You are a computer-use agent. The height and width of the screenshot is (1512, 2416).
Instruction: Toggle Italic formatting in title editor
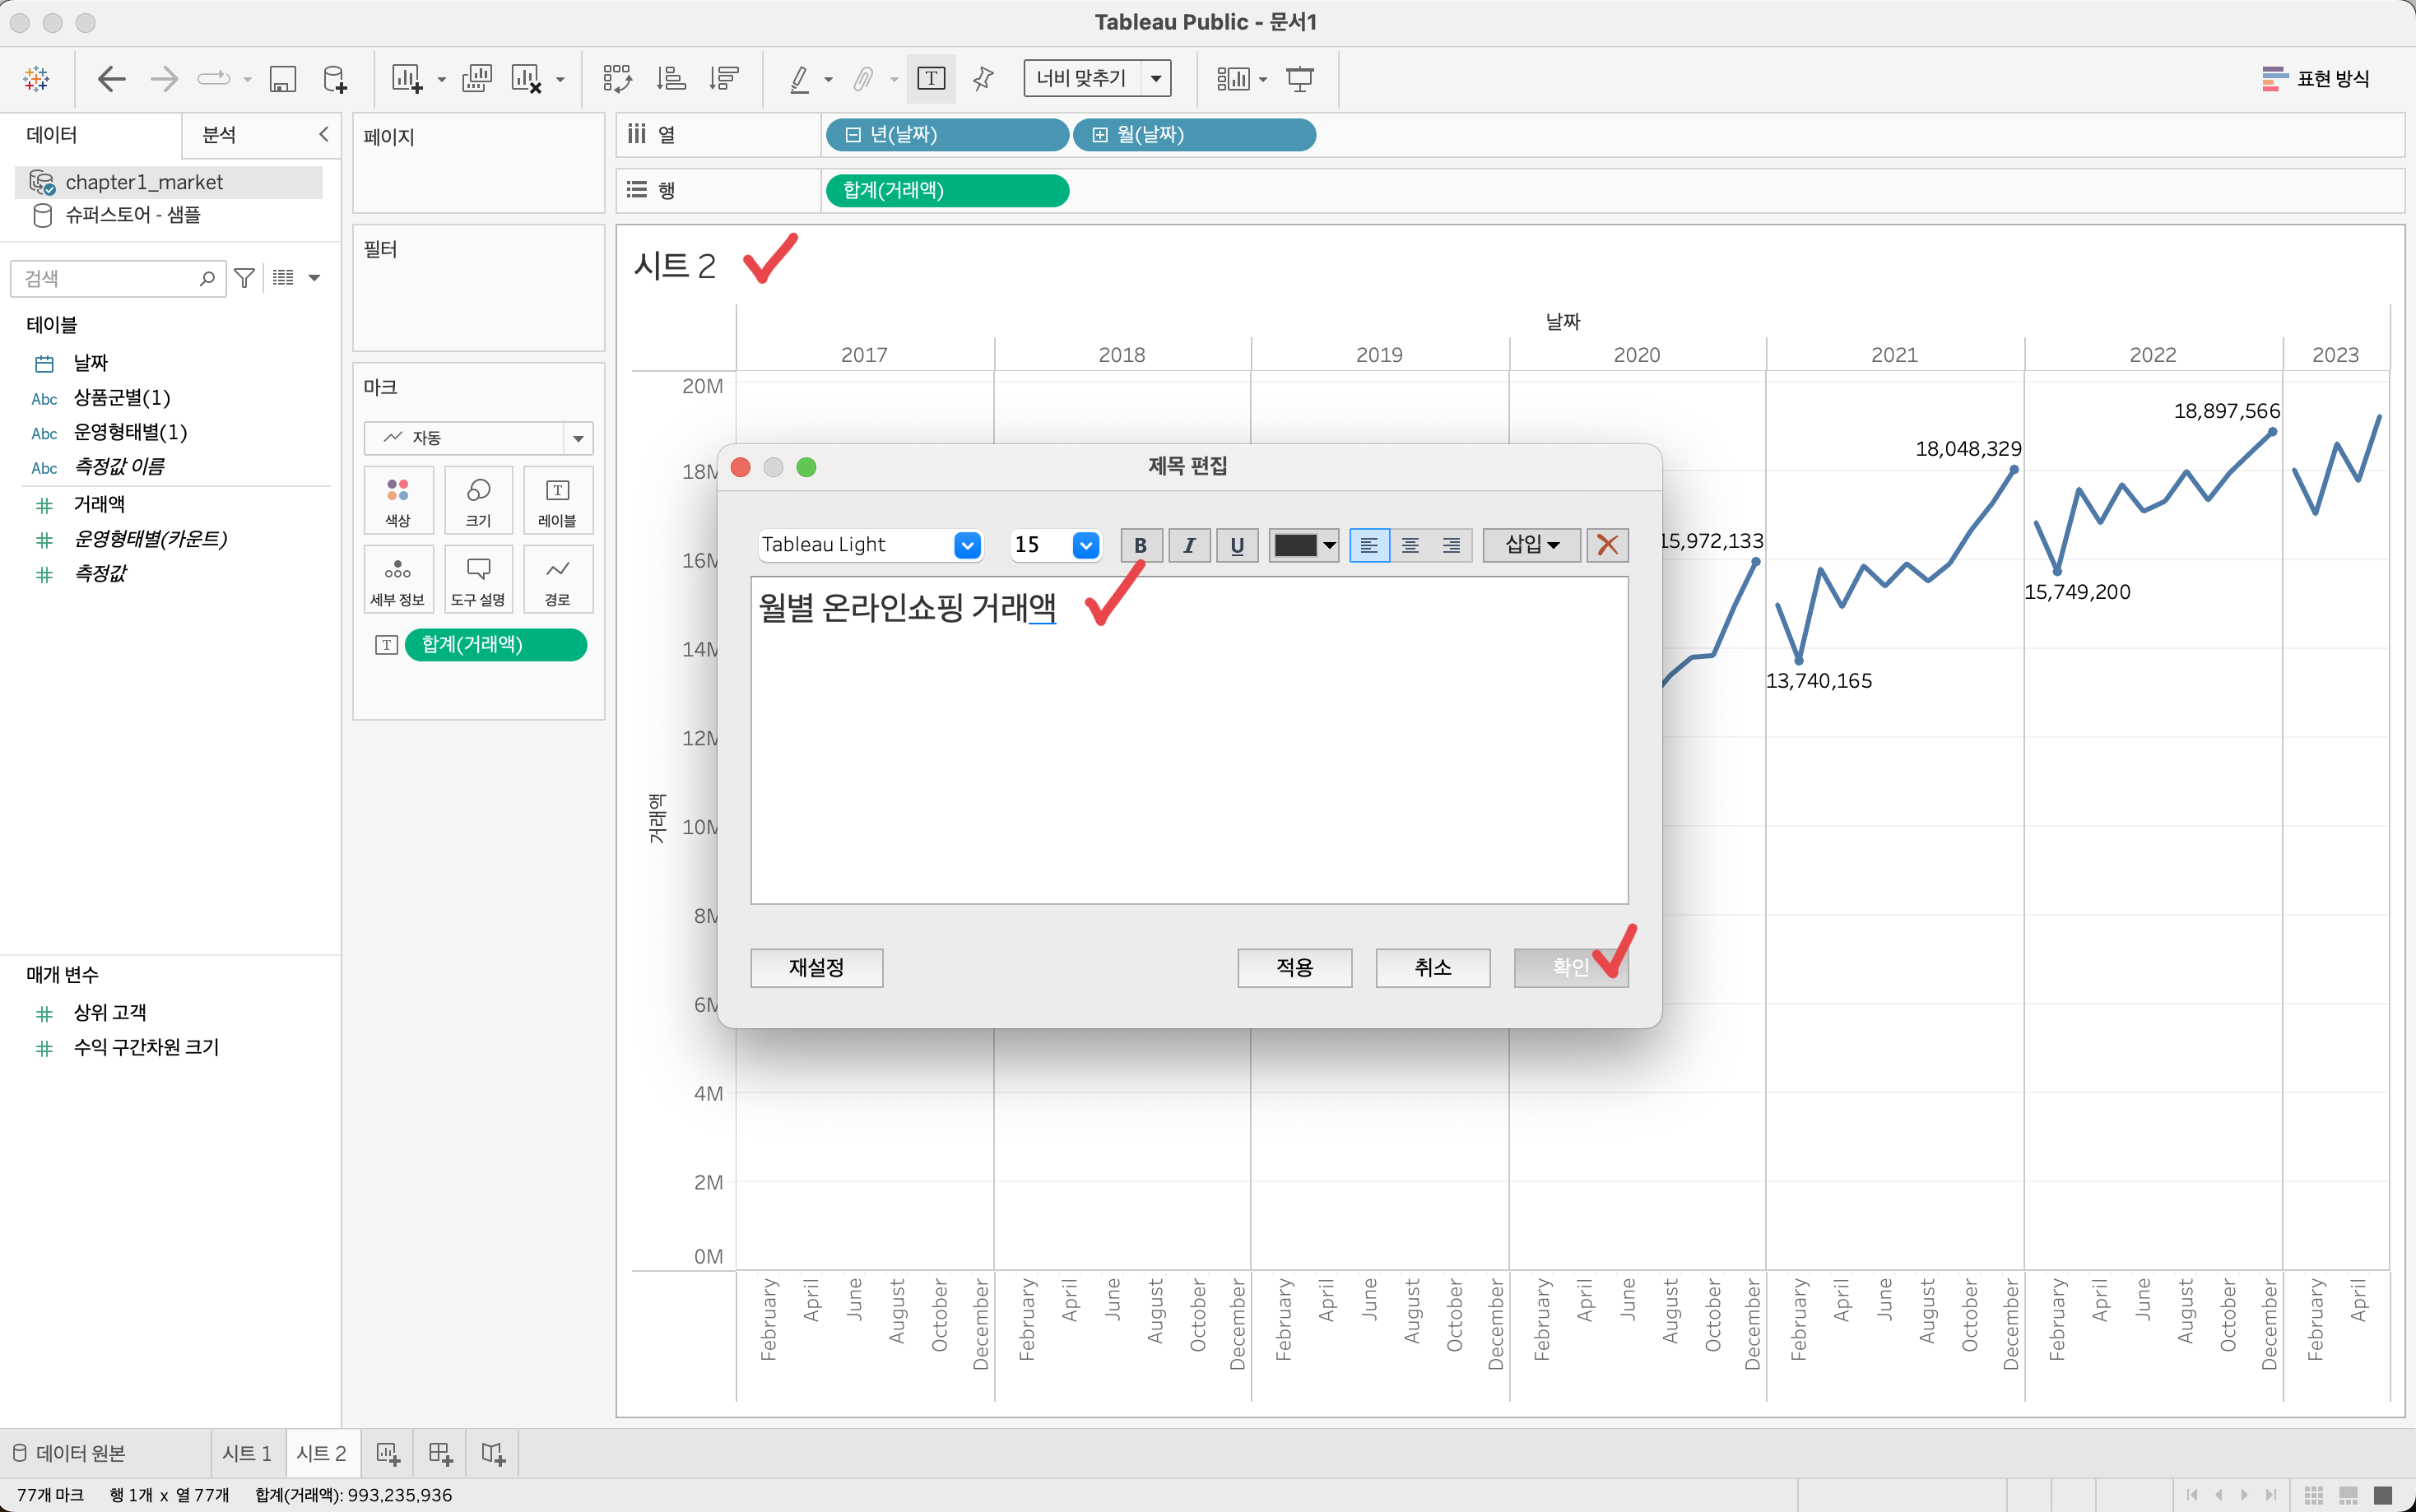click(1189, 545)
